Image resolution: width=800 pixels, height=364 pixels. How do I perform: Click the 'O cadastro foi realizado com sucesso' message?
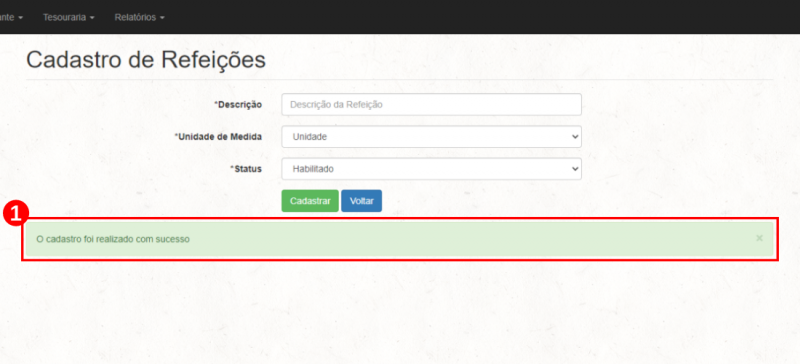point(113,239)
